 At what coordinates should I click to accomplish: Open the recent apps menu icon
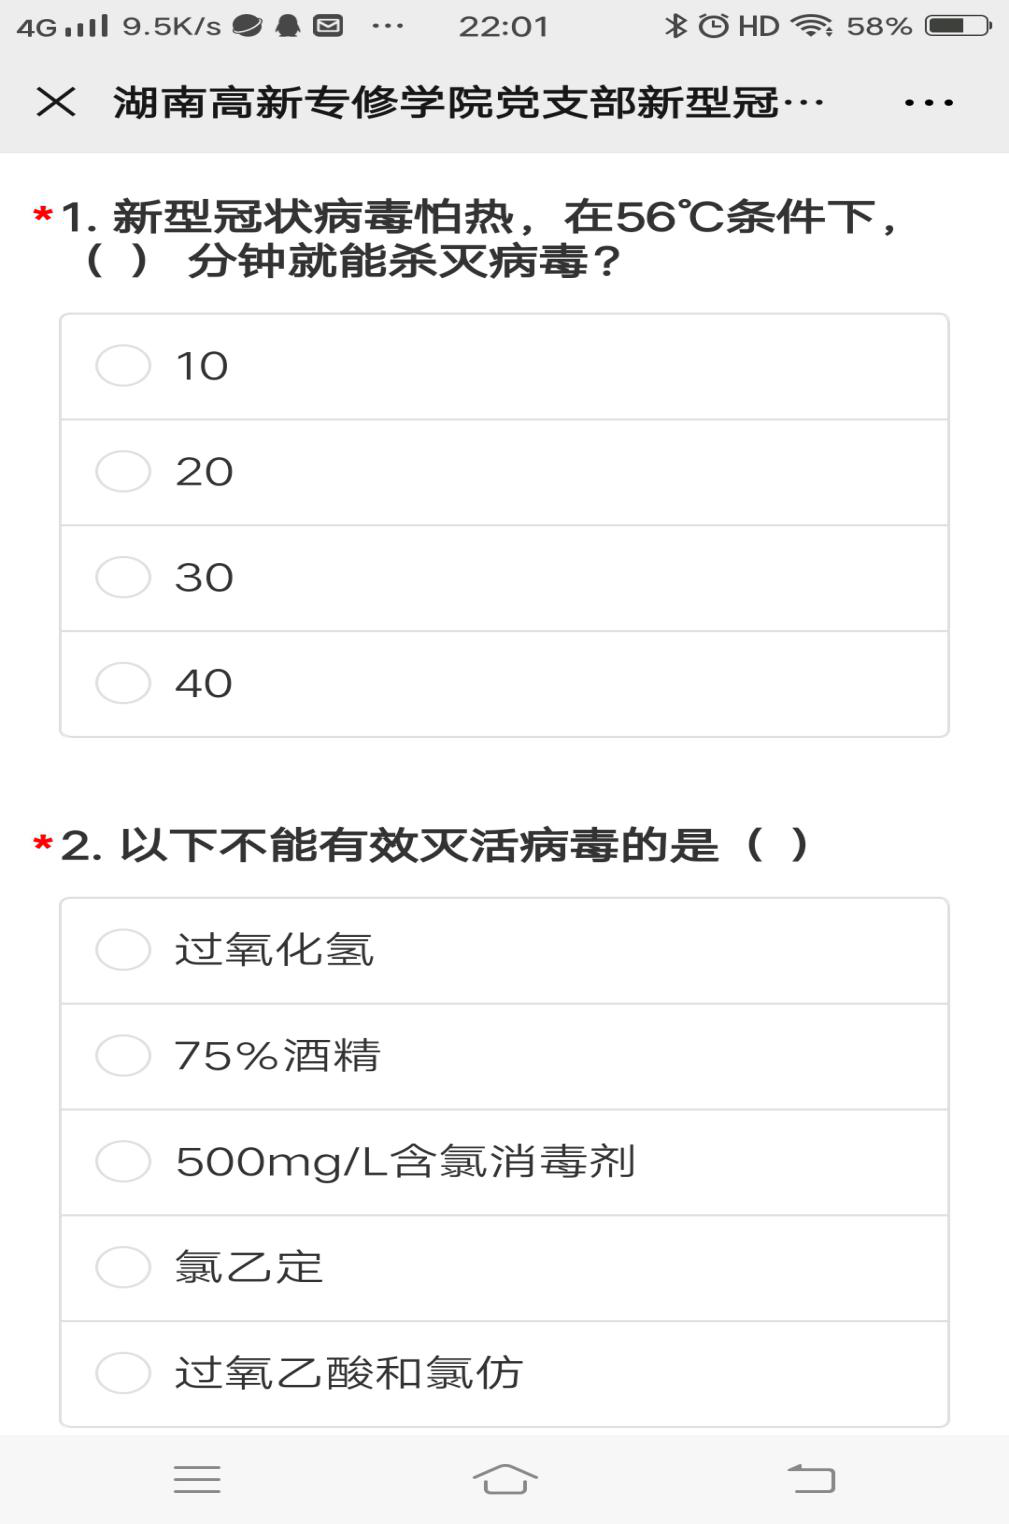click(197, 1479)
